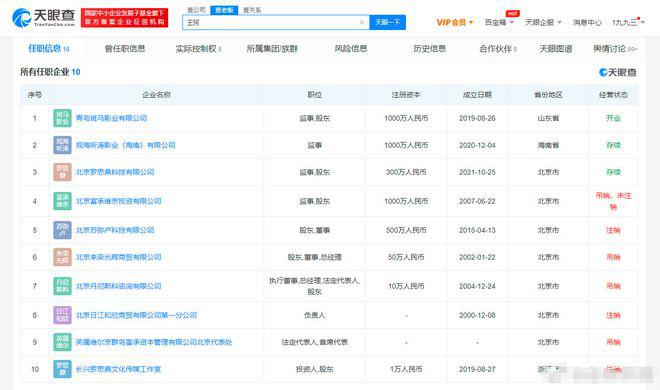660x390 pixels.
Task: Click the date cell 2019-08-26
Action: (x=477, y=118)
